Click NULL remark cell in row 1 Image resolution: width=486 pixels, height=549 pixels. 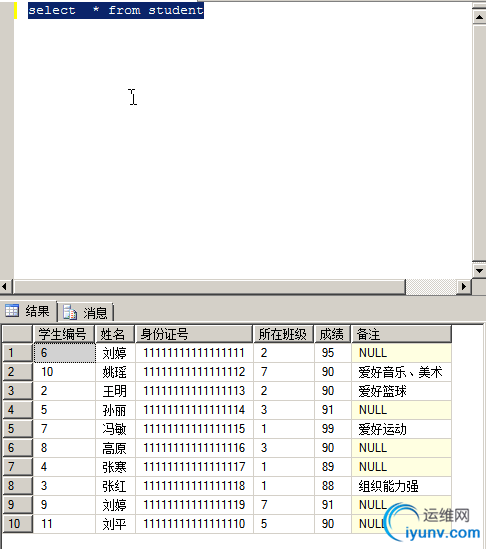401,353
